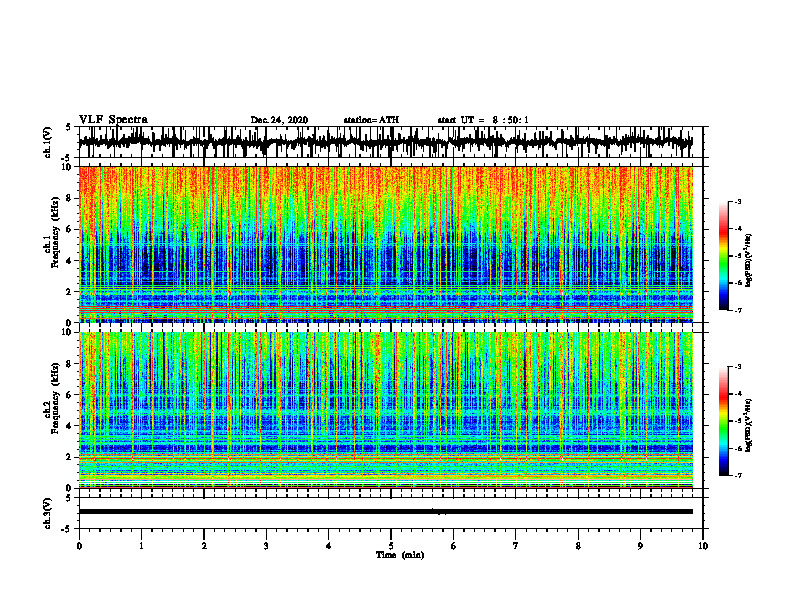This screenshot has width=792, height=612.
Task: Click the ch.2 colorbar log(PSD) label
Action: 749,425
